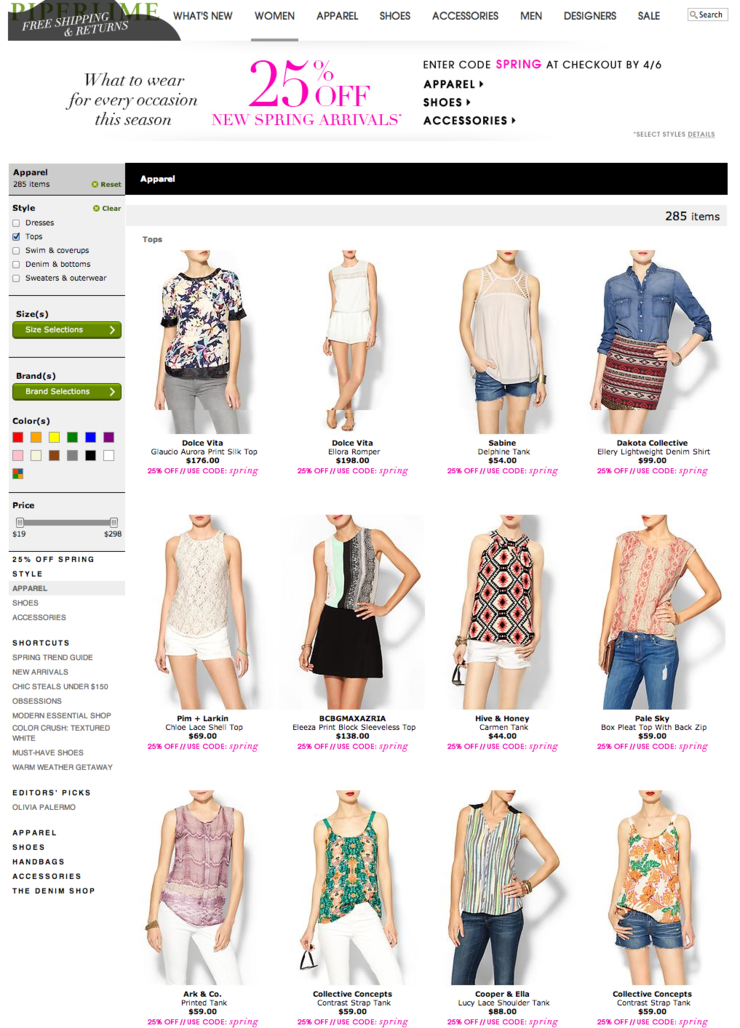View the Ellery Lightweight Denim Shirt photo
This screenshot has width=740, height=1028.
pyautogui.click(x=652, y=341)
